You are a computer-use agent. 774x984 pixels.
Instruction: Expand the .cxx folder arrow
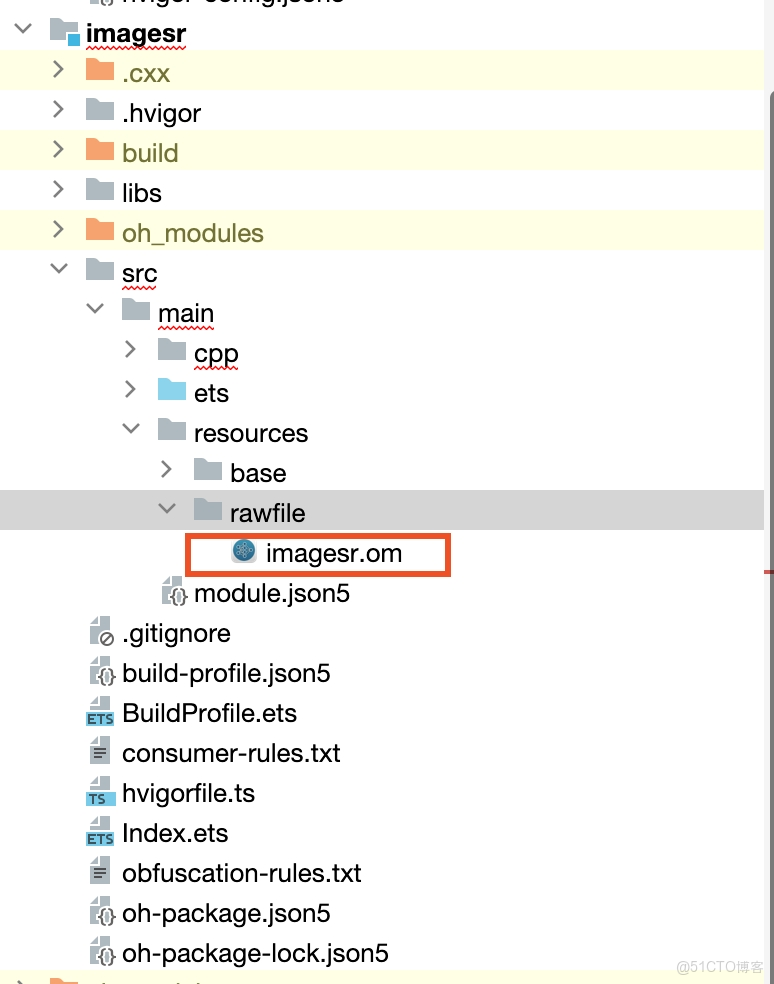(58, 72)
